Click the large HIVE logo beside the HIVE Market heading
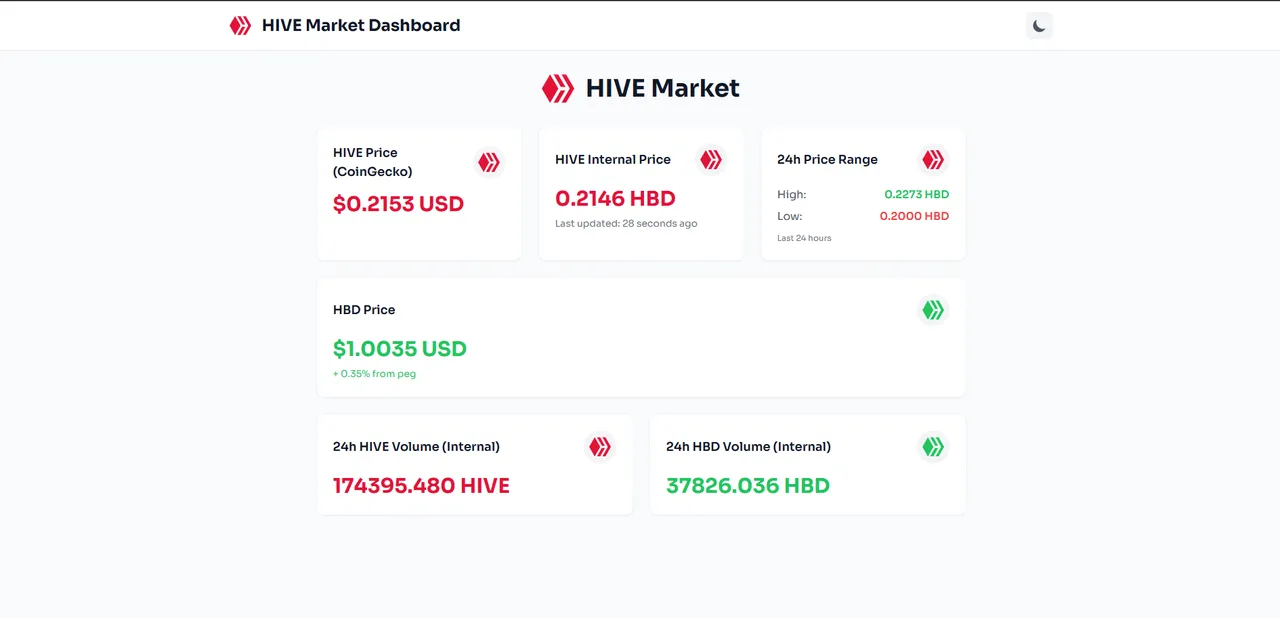This screenshot has height=618, width=1280. click(558, 88)
